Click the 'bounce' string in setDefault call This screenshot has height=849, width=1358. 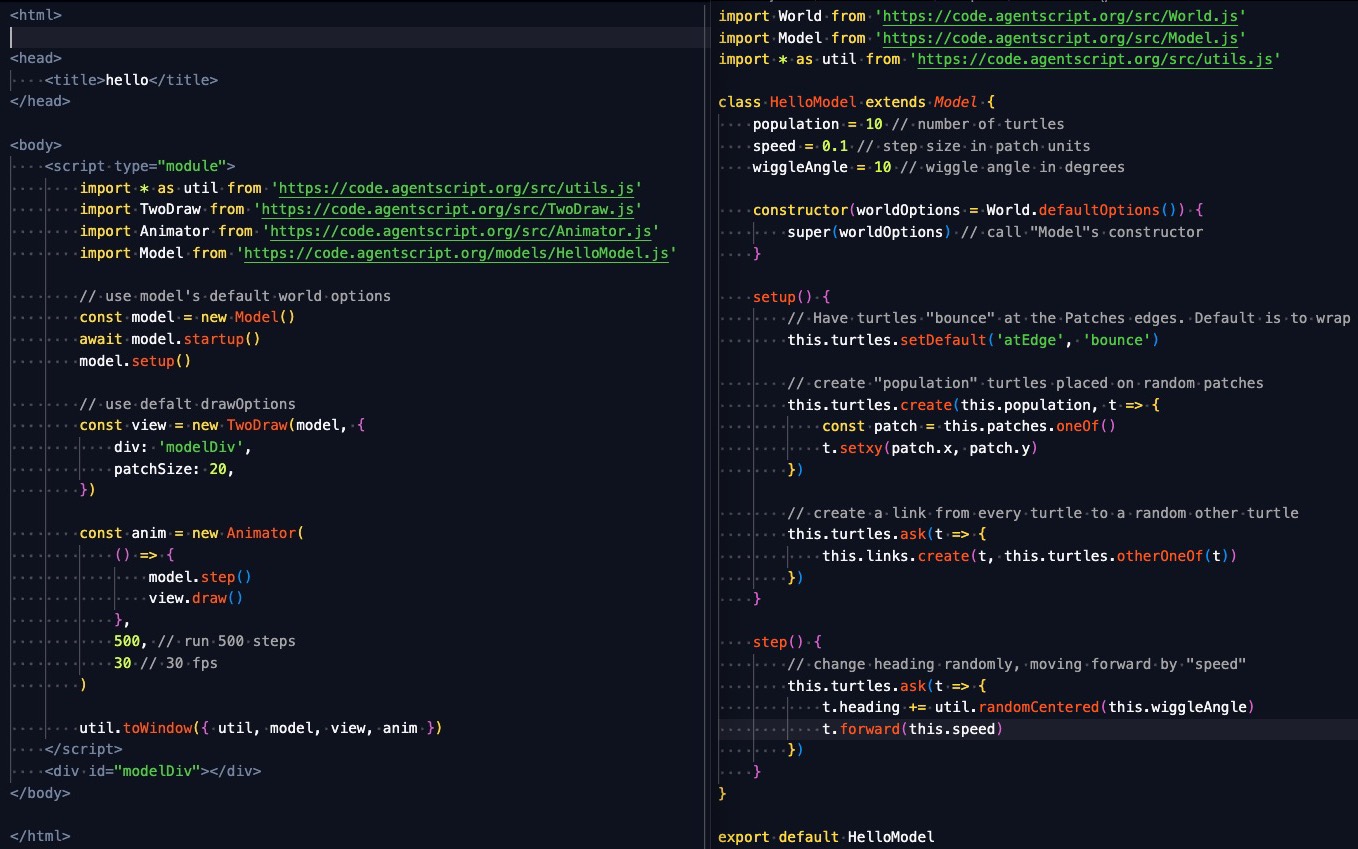(1120, 340)
